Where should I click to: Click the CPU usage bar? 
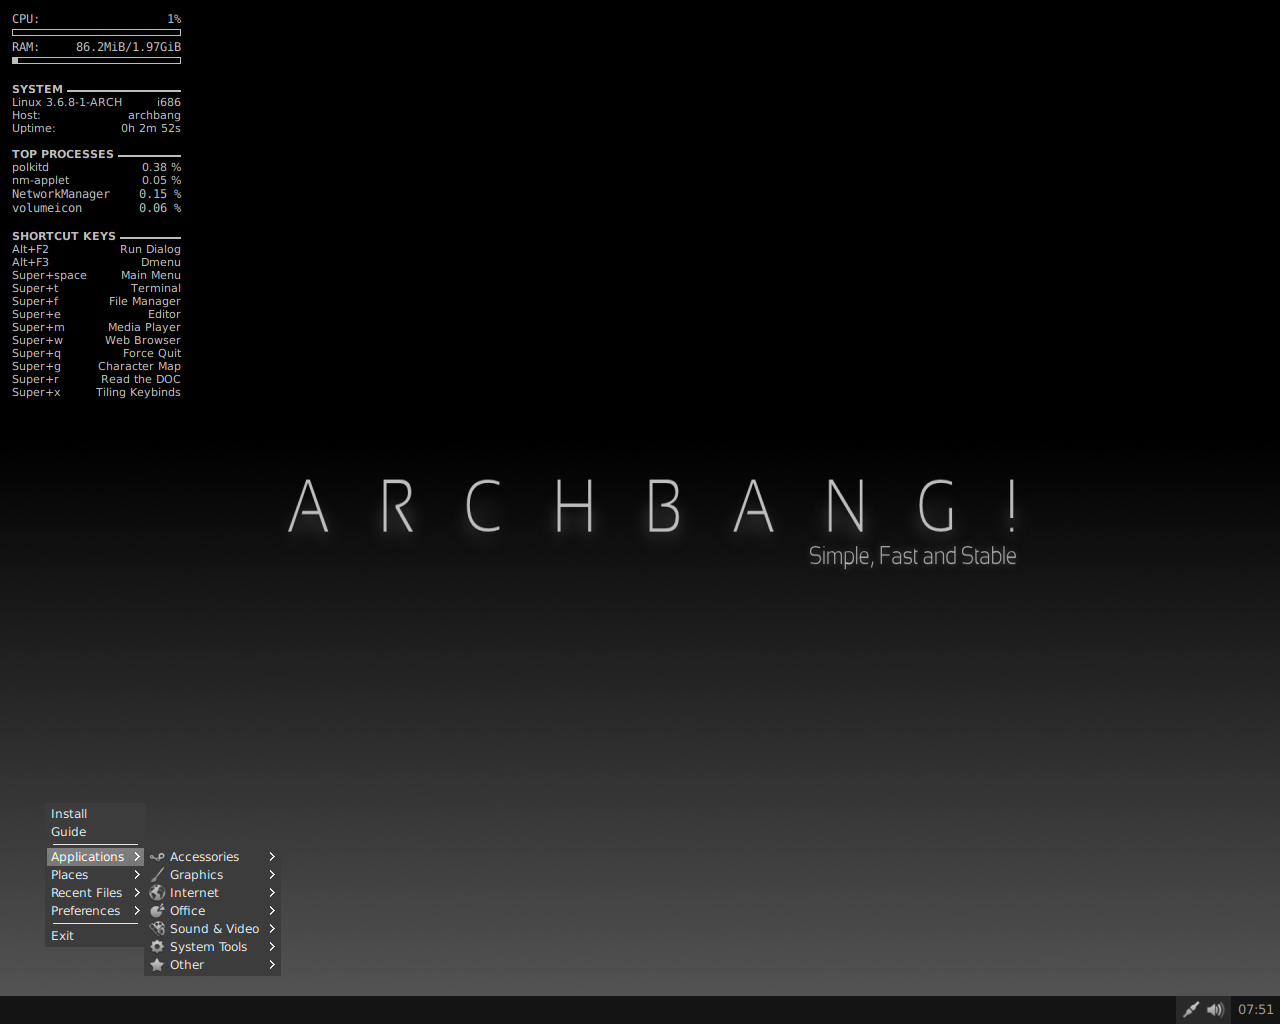click(x=96, y=32)
